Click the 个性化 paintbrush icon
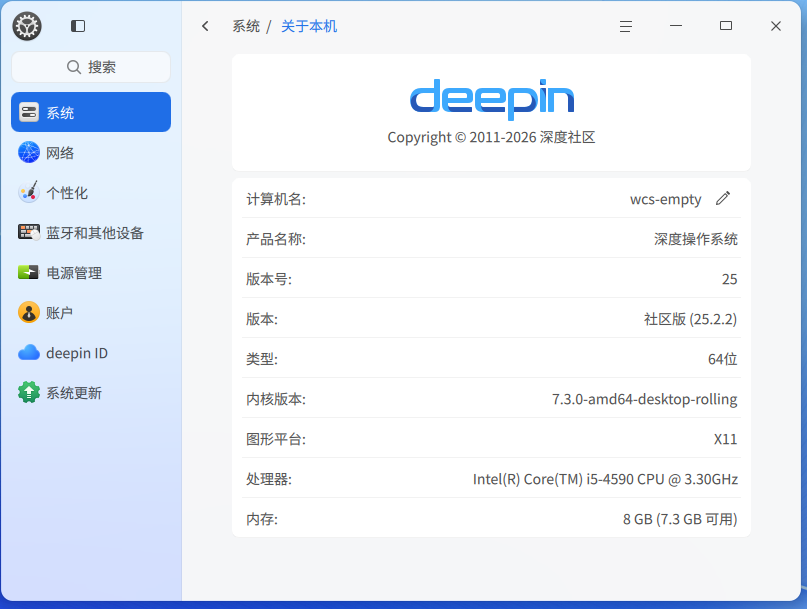This screenshot has height=609, width=807. 29,192
